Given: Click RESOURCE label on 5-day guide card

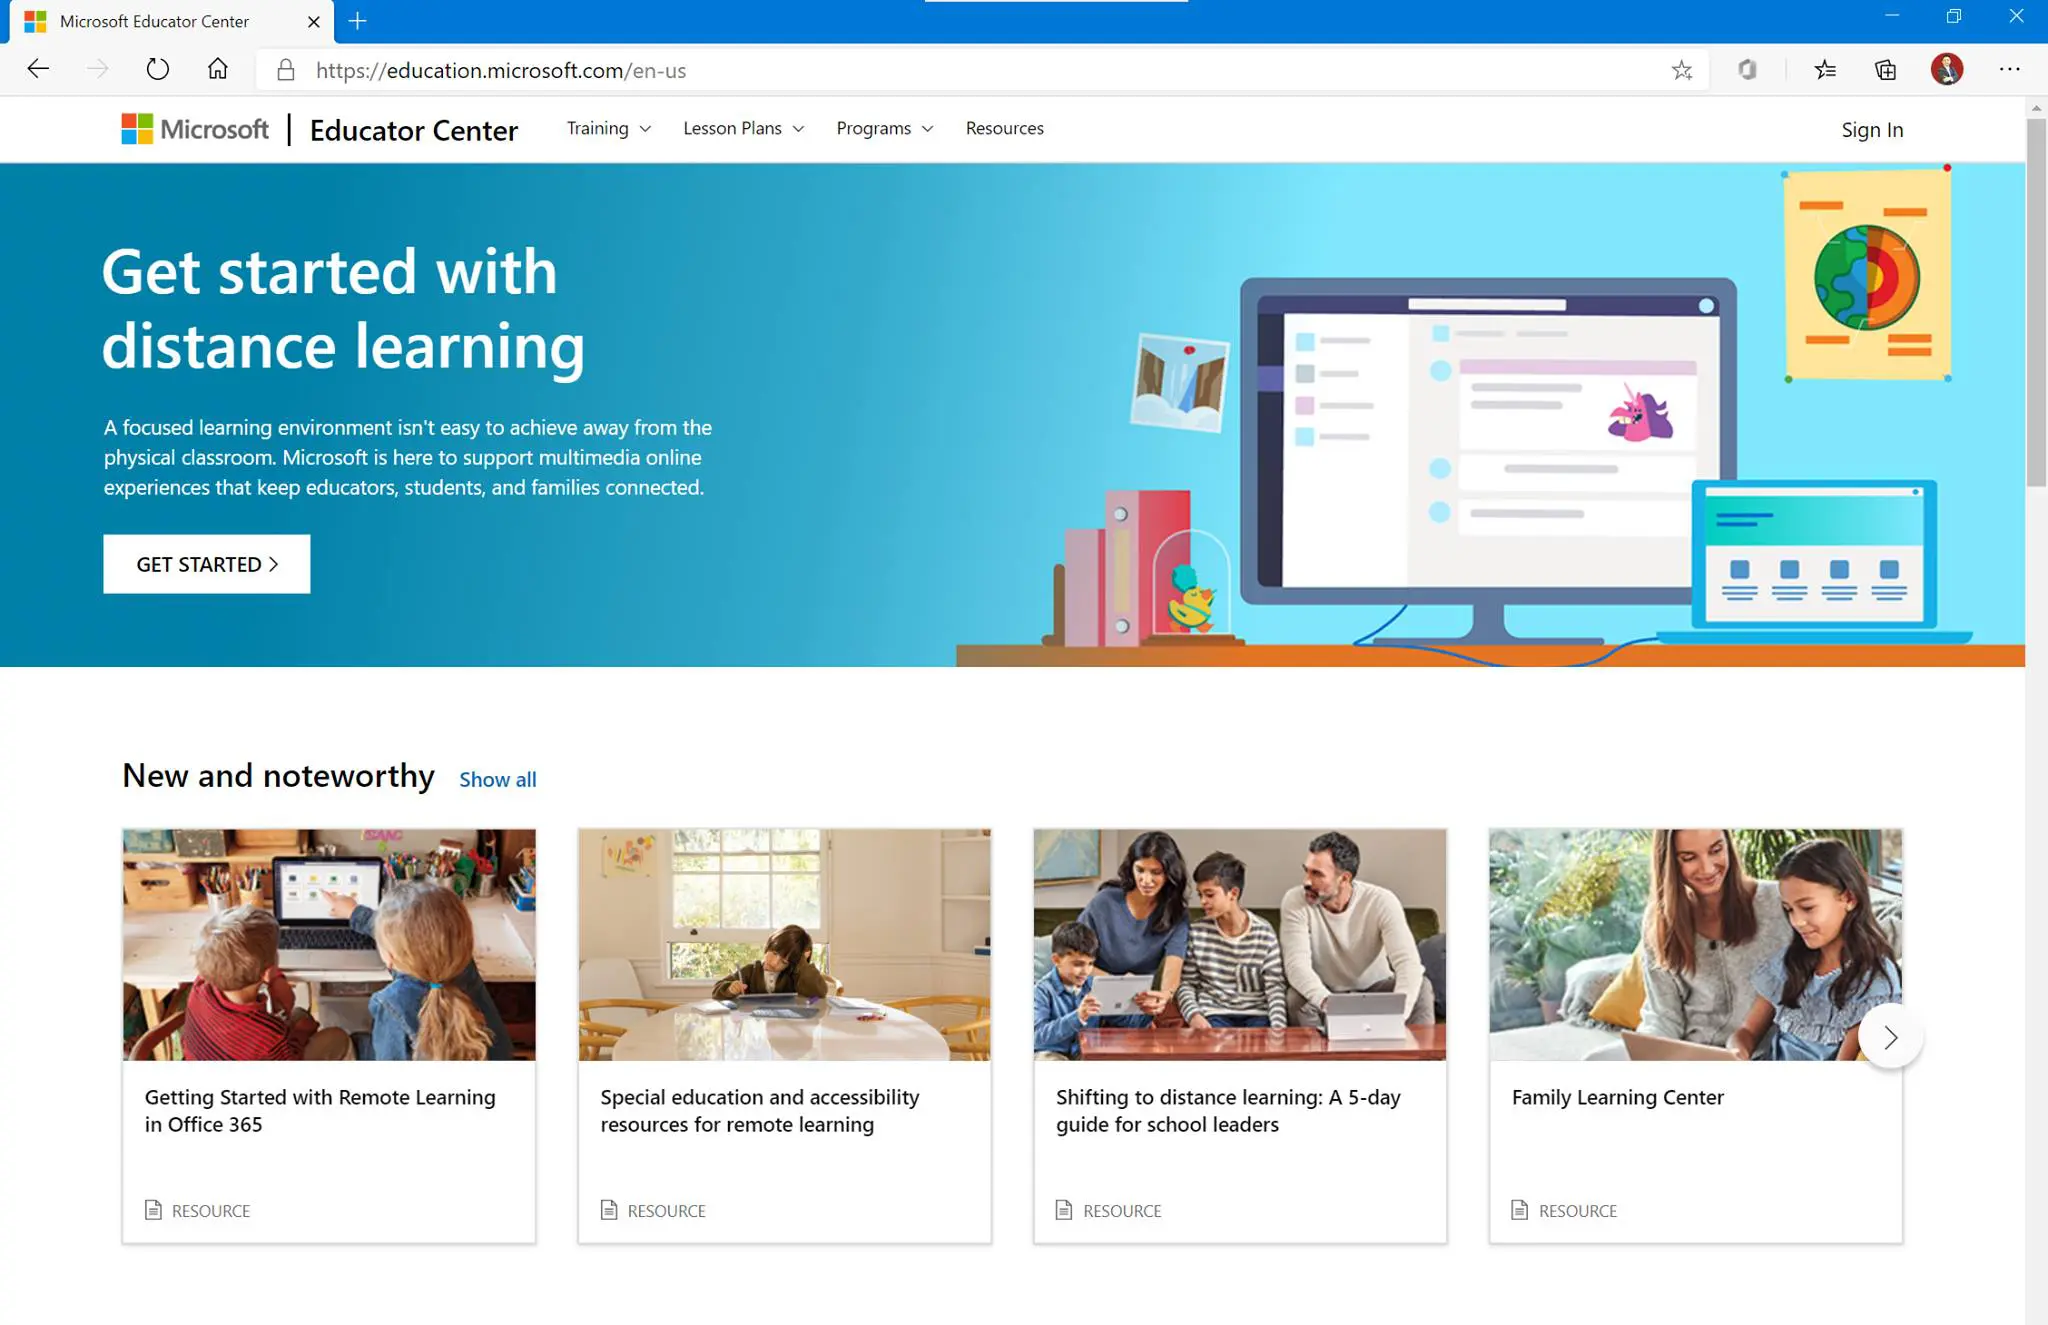Looking at the screenshot, I should coord(1122,1211).
